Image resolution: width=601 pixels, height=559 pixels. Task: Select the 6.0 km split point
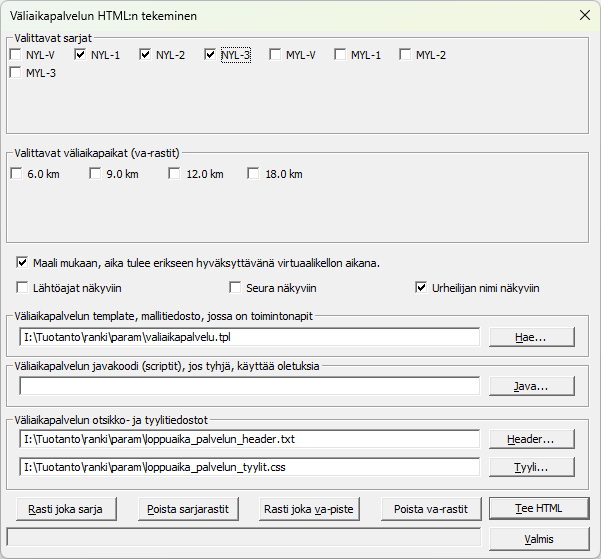click(x=16, y=174)
